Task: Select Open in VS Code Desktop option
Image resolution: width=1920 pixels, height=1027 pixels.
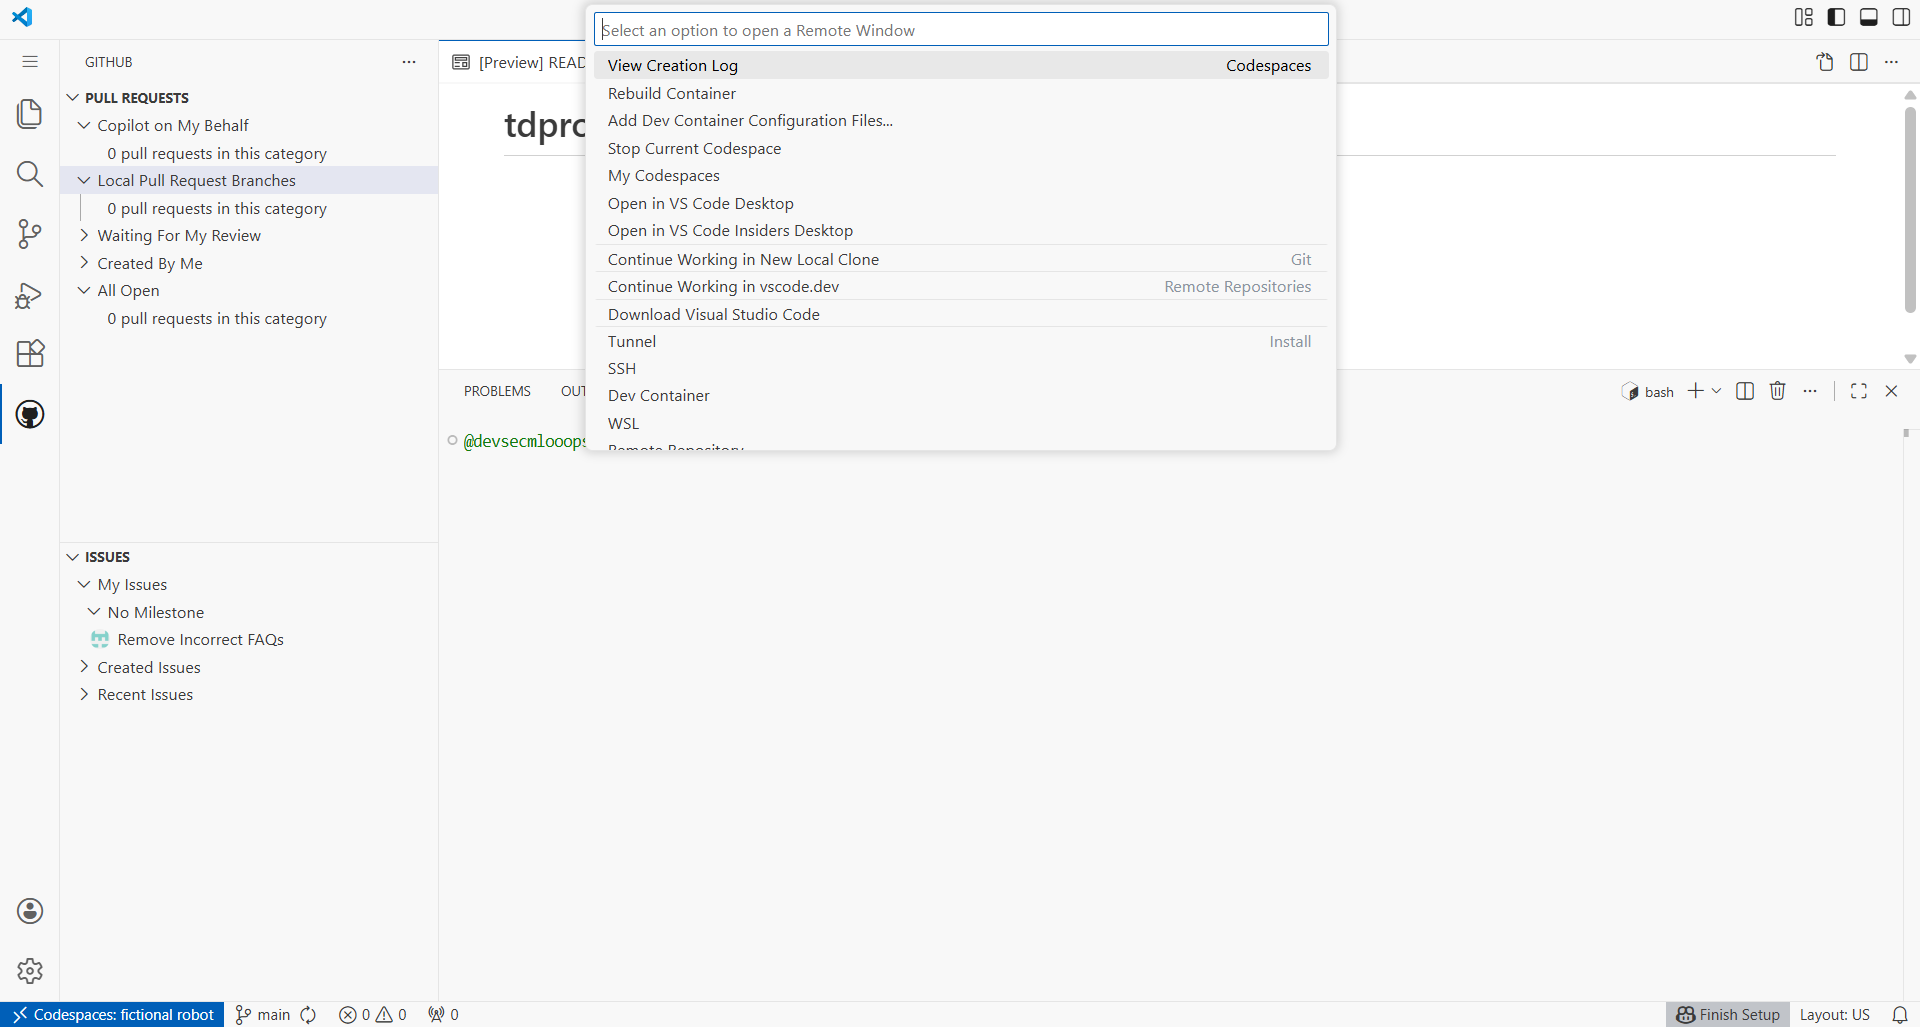Action: click(x=700, y=203)
